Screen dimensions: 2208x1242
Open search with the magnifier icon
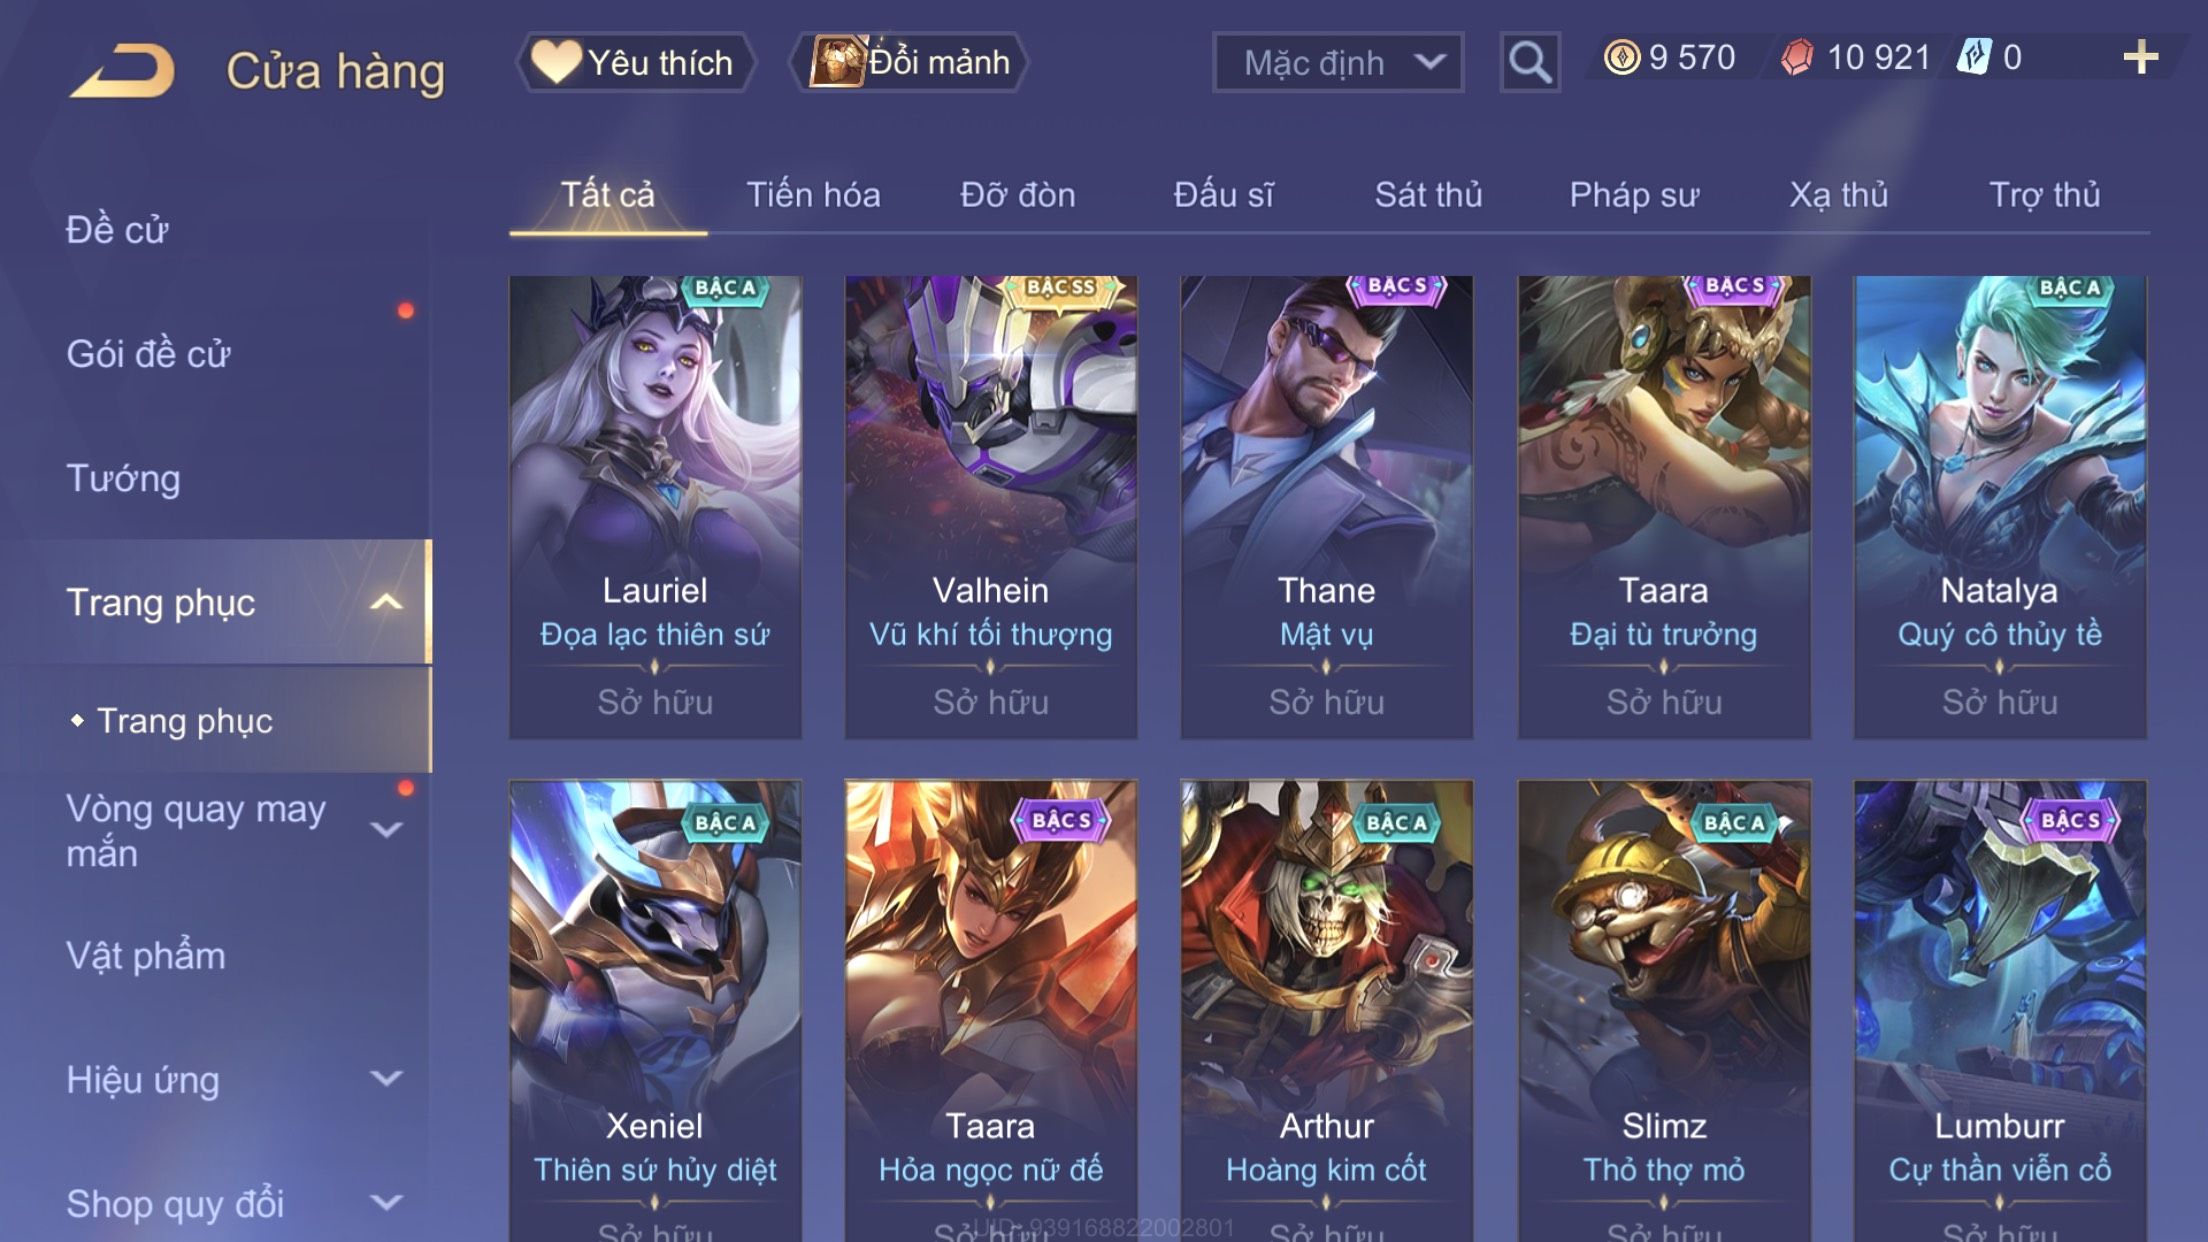coord(1529,62)
